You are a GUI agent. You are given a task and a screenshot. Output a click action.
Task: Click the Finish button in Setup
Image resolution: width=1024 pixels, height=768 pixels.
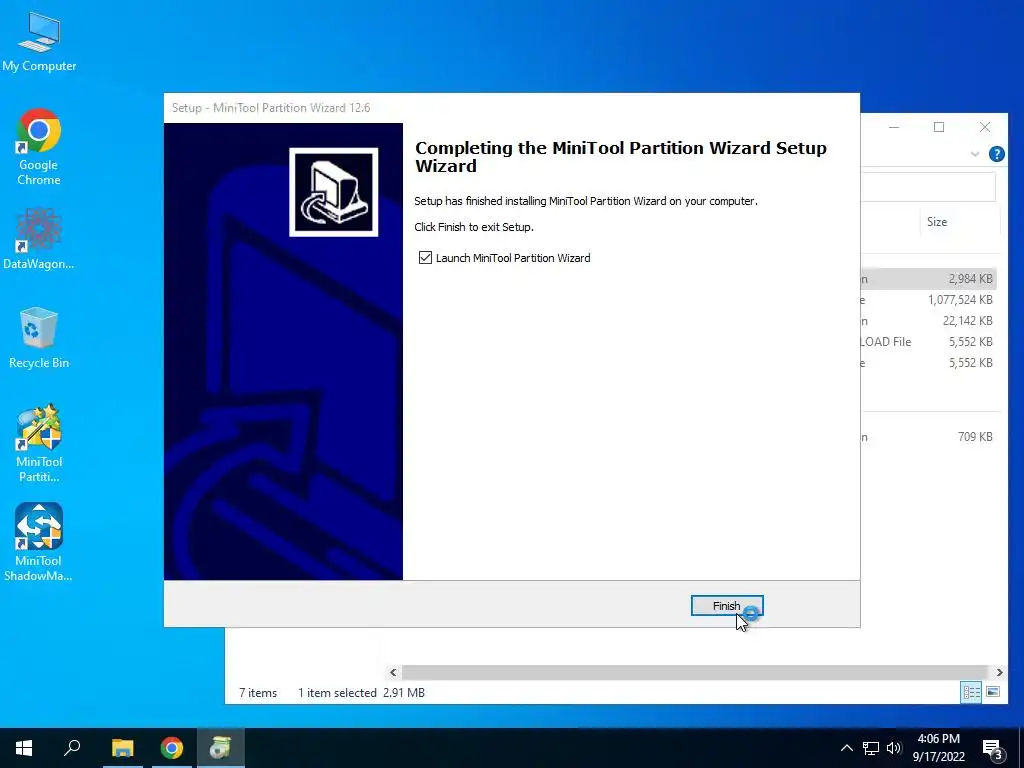tap(727, 606)
